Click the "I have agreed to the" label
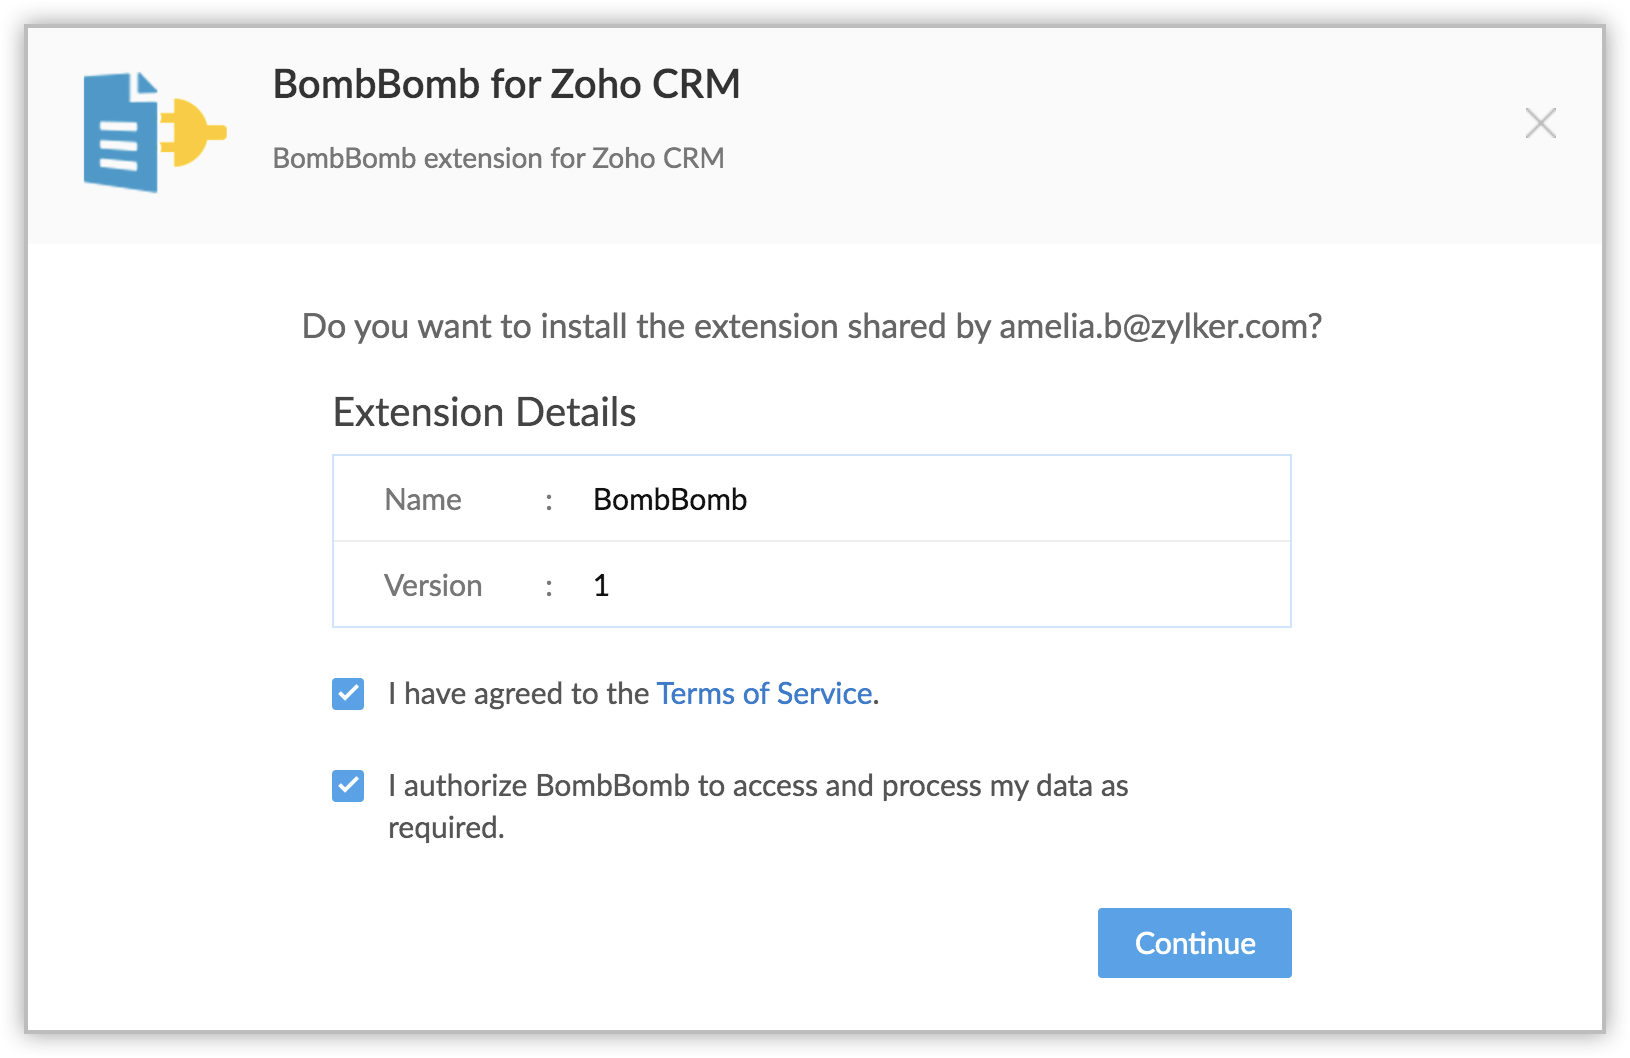 point(519,693)
